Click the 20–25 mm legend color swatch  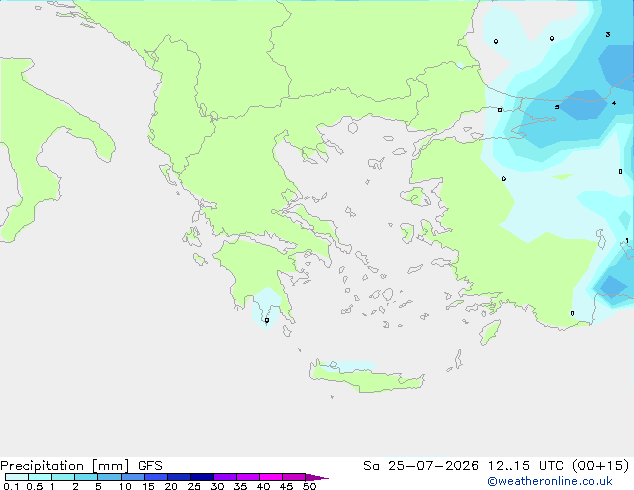[179, 477]
